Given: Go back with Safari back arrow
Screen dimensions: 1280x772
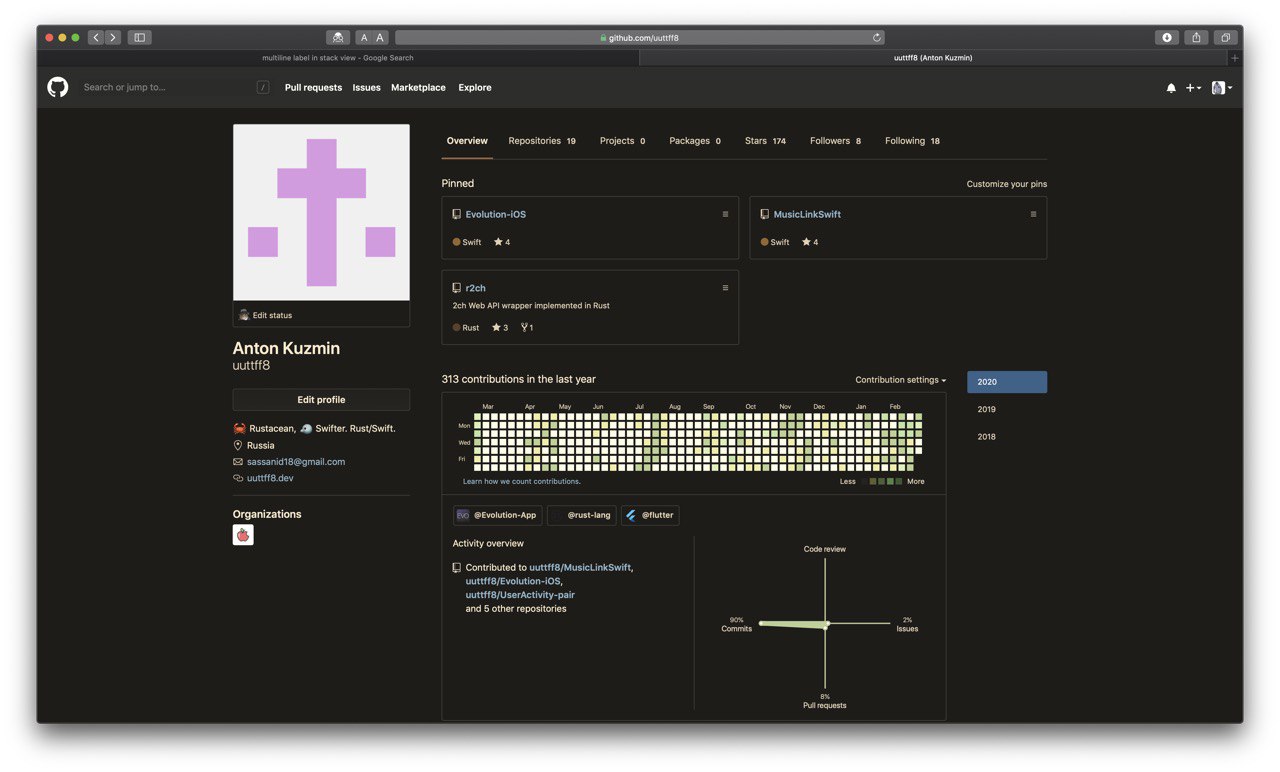Looking at the screenshot, I should tap(96, 37).
